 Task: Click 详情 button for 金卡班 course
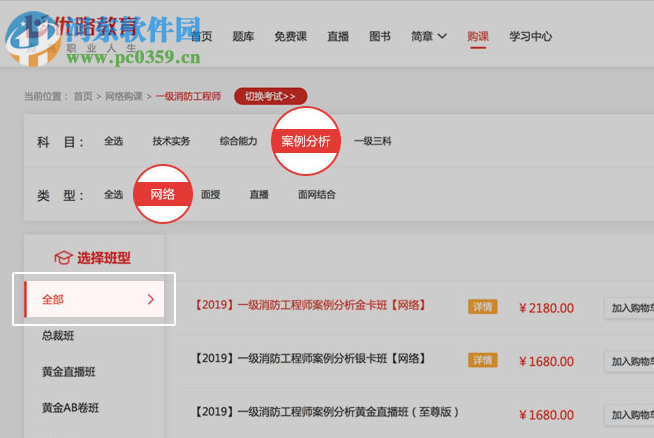(483, 307)
